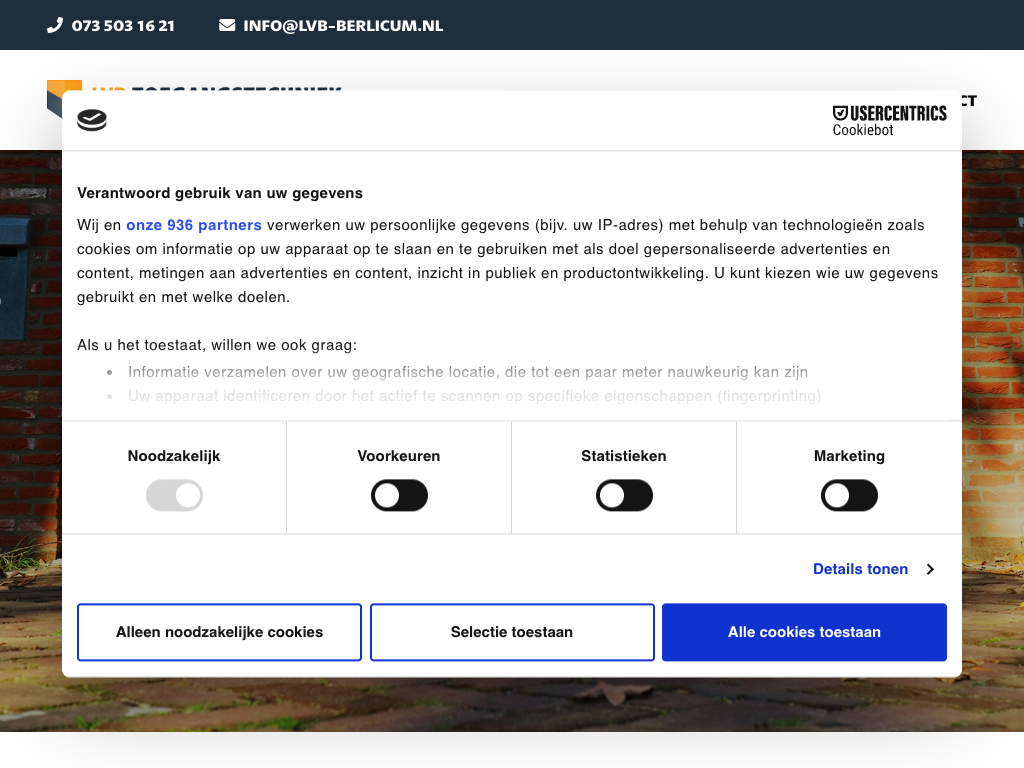Screen dimensions: 1024x768
Task: Click the phone icon in top bar
Action: [x=55, y=25]
